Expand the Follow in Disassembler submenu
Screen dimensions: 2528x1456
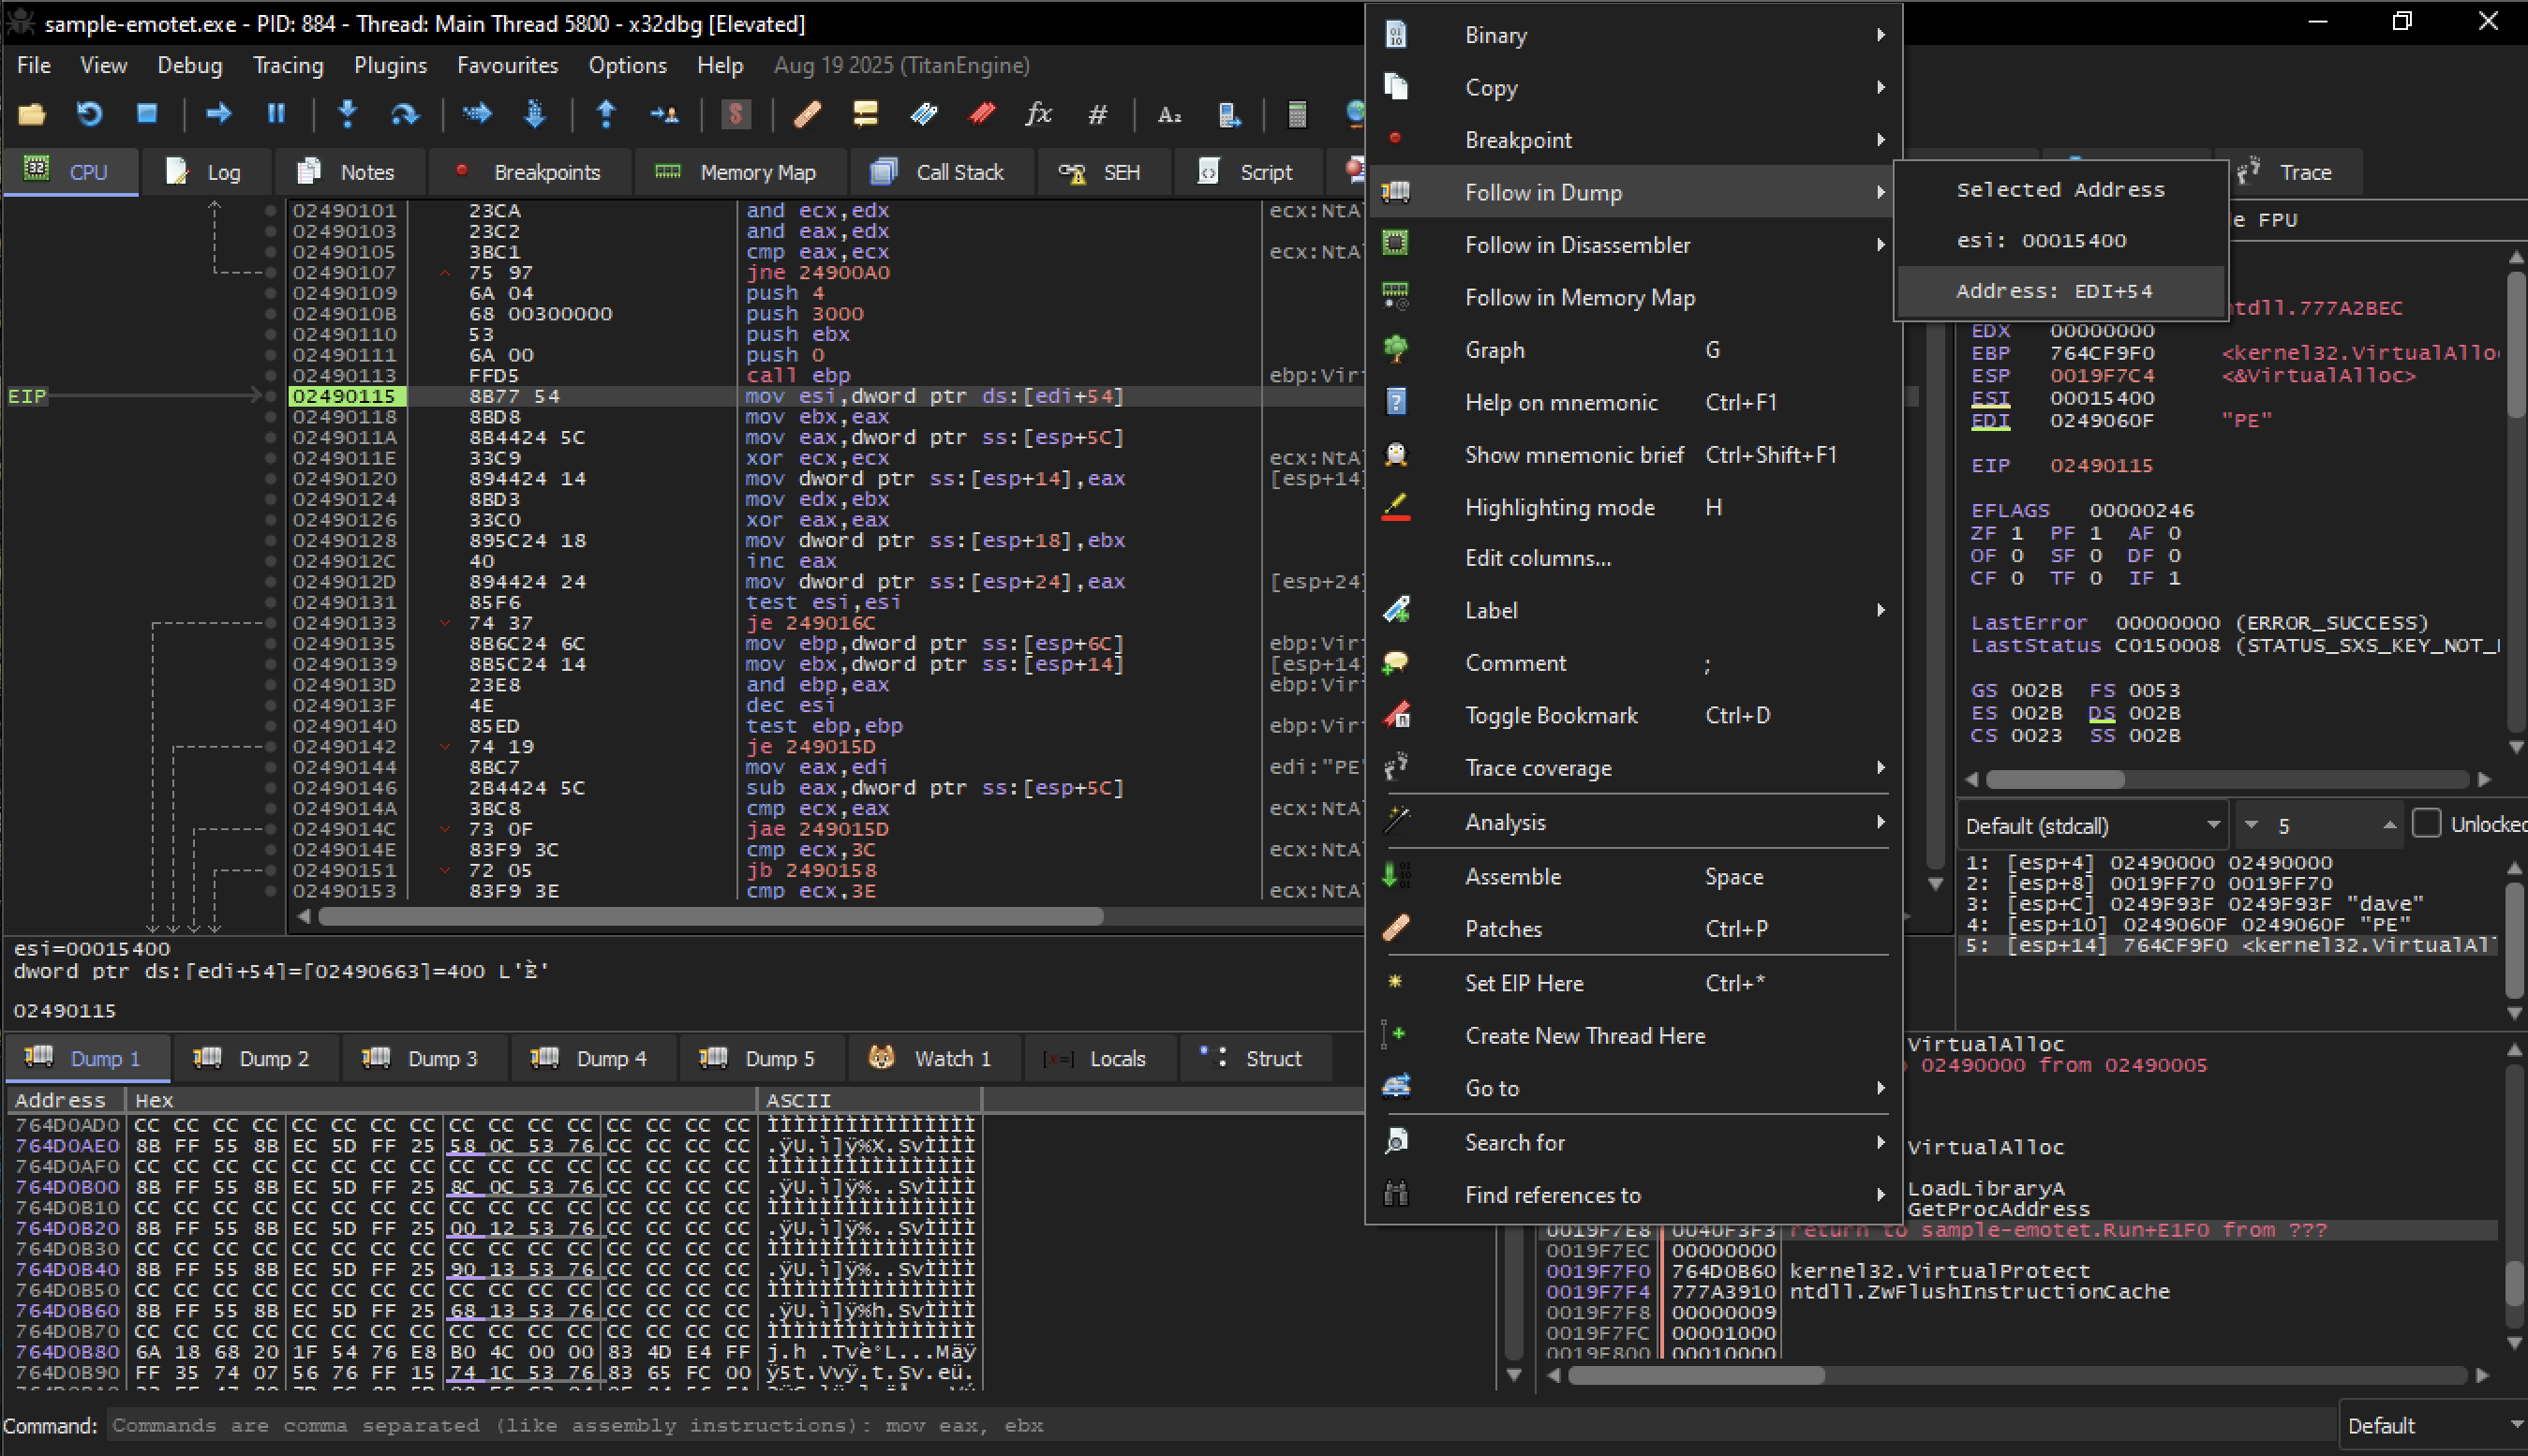[1634, 245]
